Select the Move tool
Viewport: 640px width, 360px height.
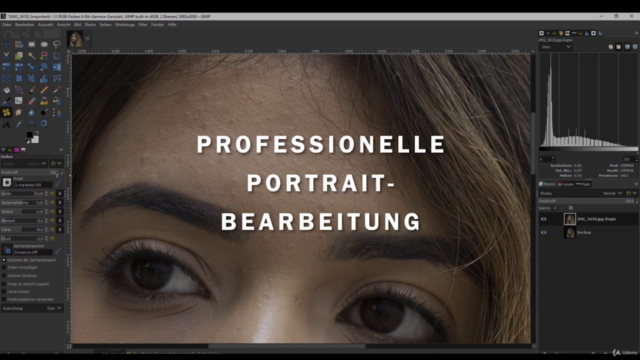click(6, 44)
